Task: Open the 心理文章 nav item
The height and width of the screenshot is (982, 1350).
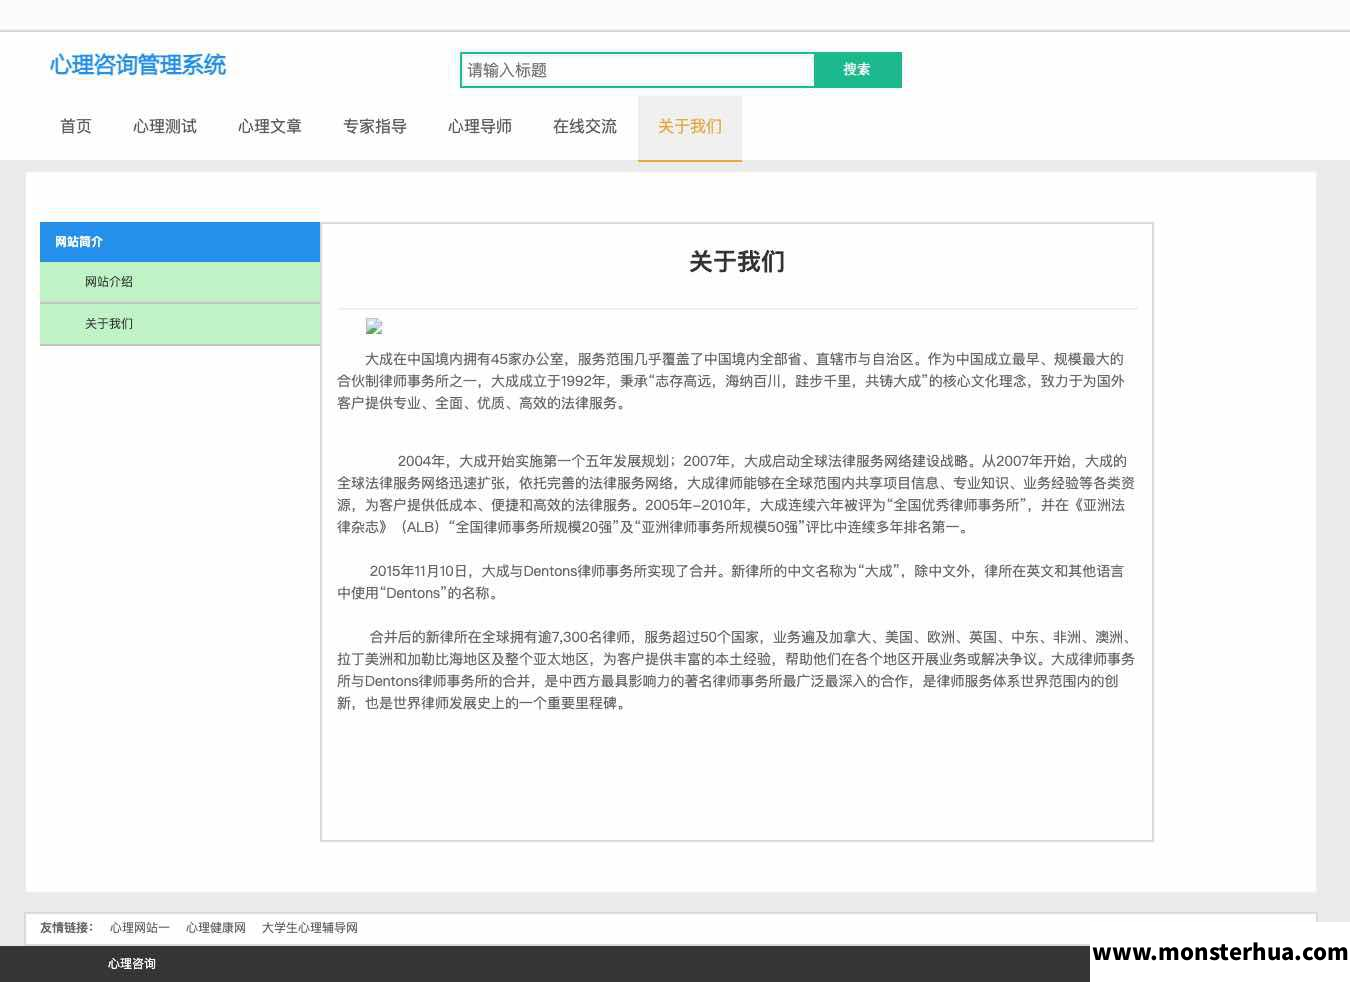Action: pyautogui.click(x=270, y=127)
